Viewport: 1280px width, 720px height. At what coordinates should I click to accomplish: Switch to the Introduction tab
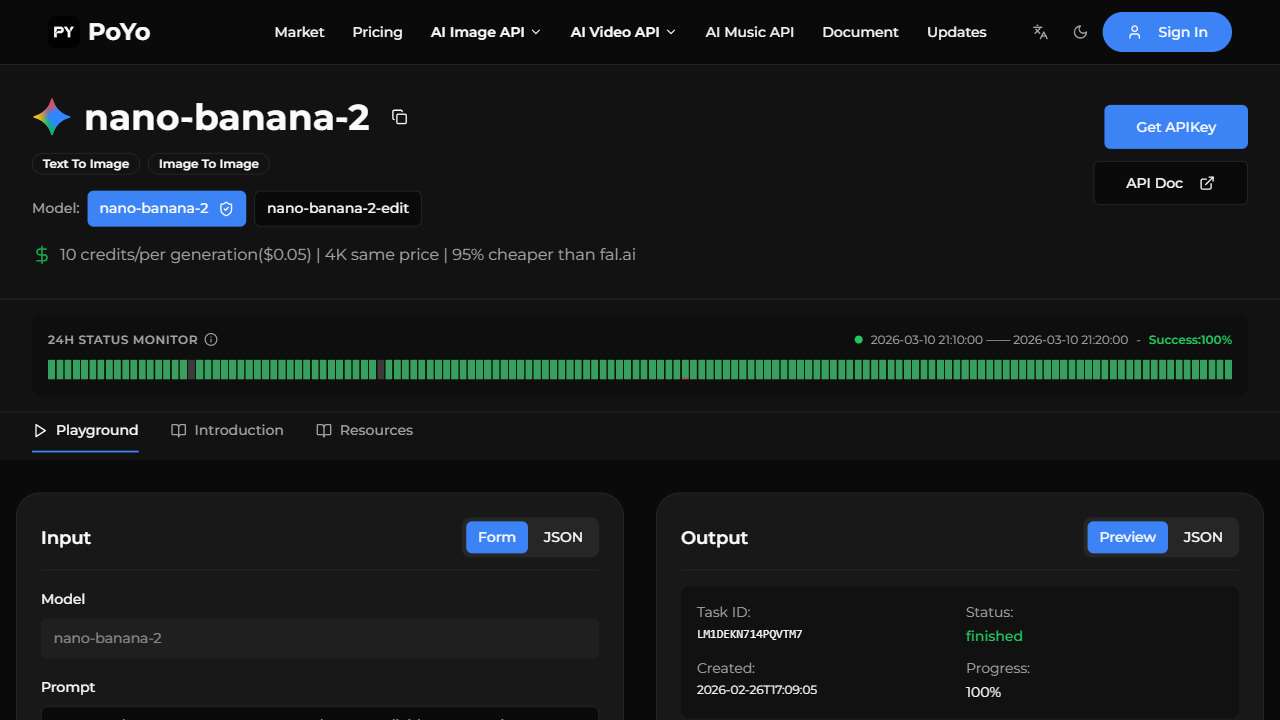[x=238, y=430]
